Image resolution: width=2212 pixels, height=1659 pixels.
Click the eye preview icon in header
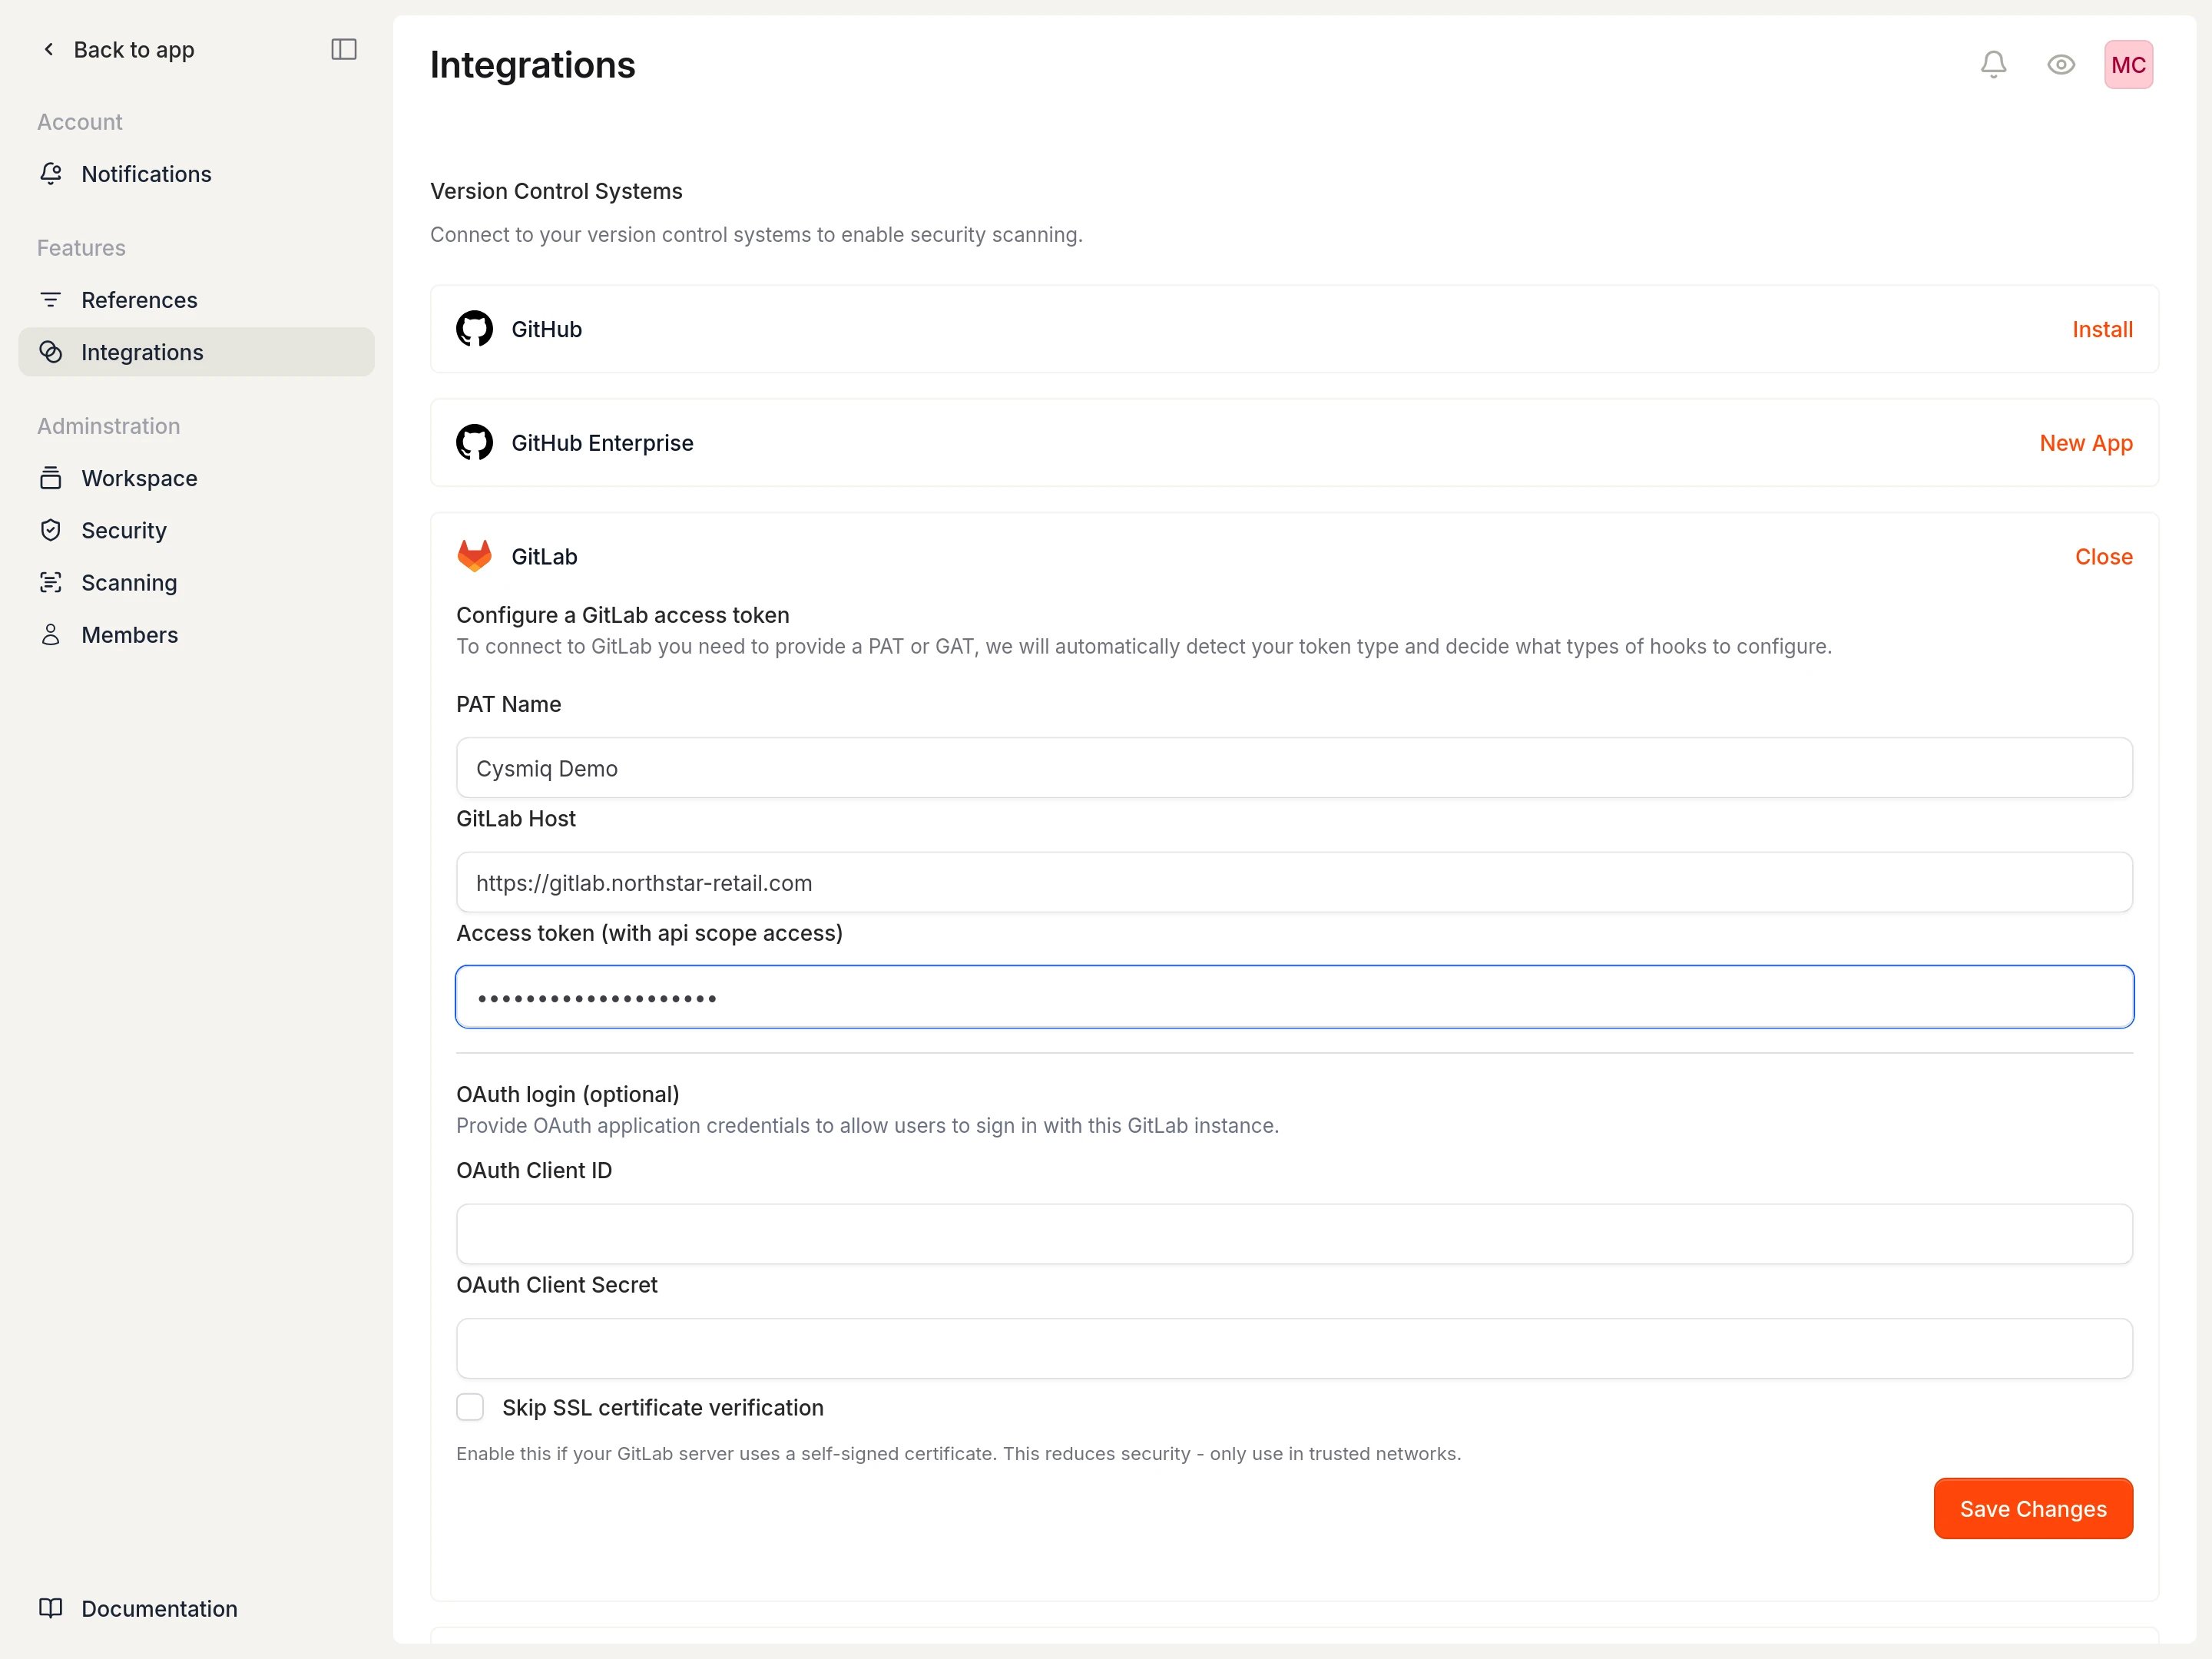pyautogui.click(x=2061, y=65)
